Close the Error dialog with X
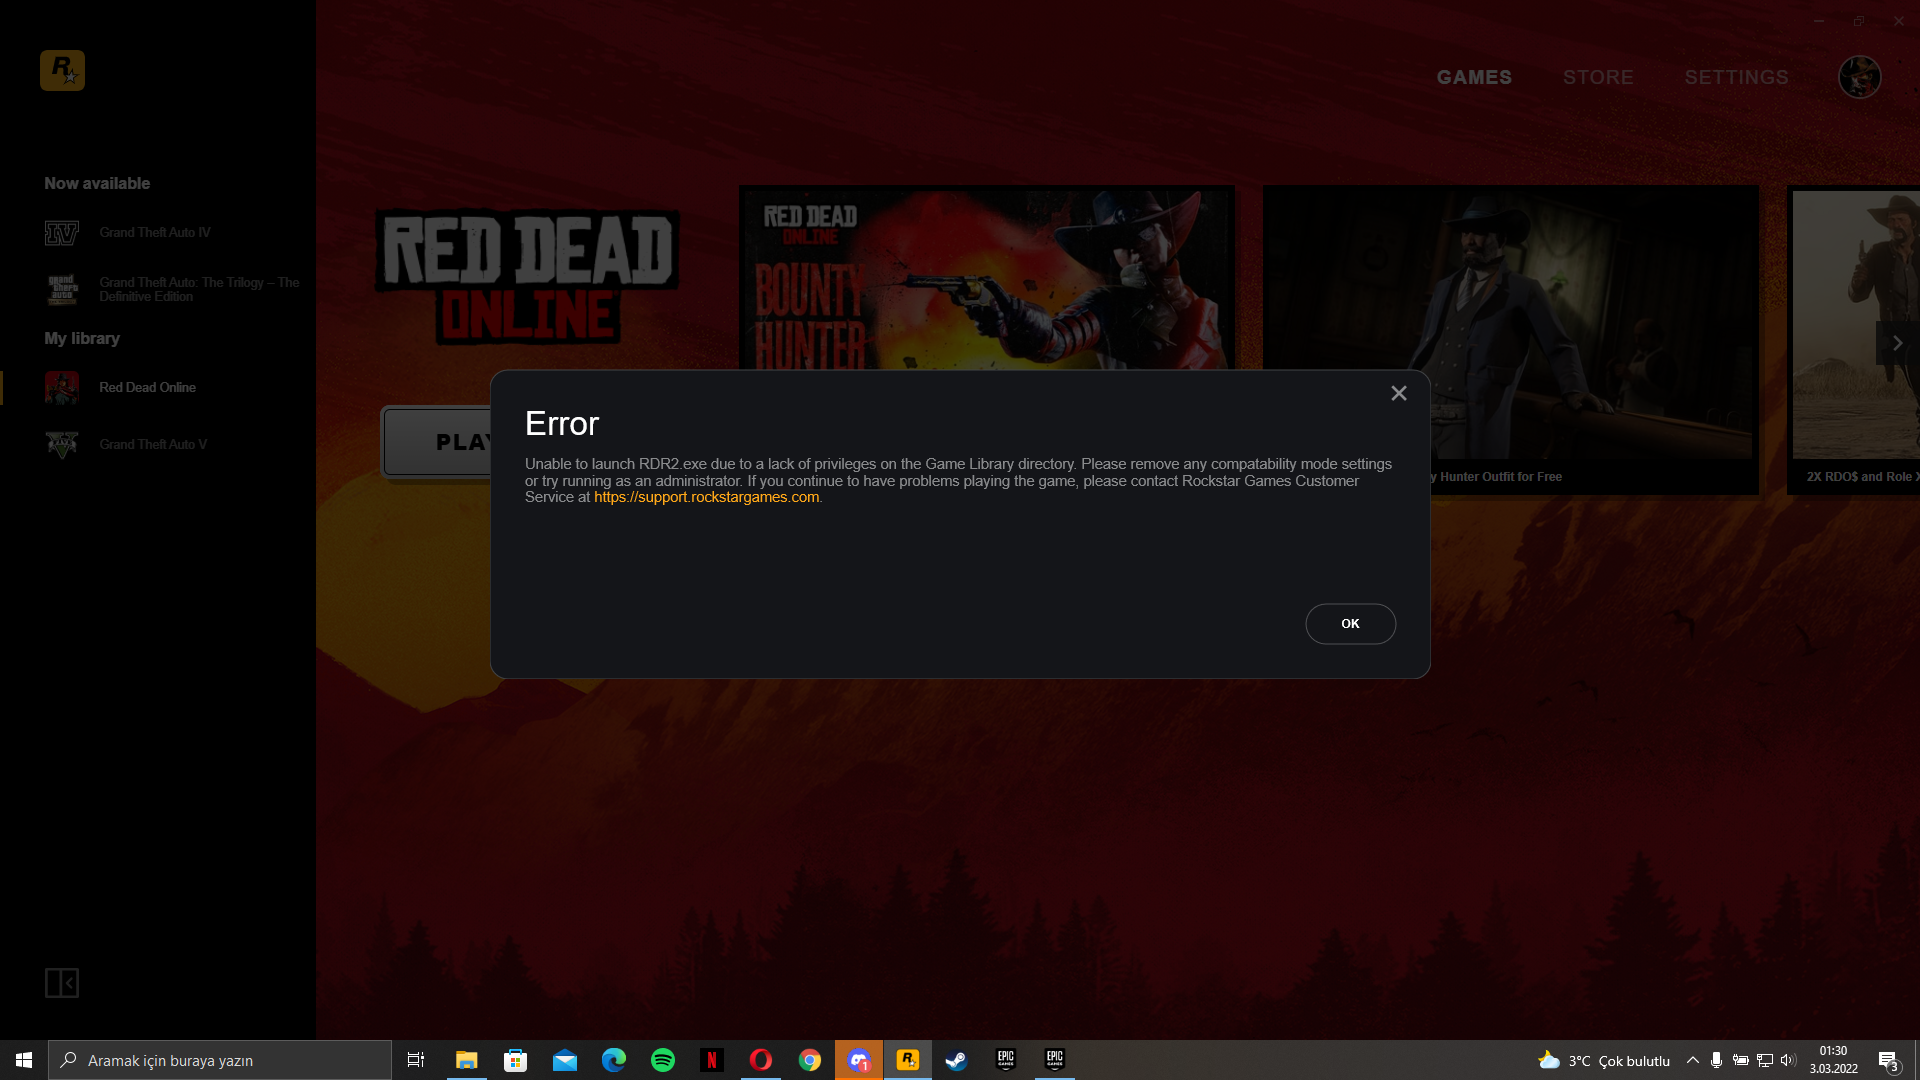This screenshot has width=1920, height=1080. pos(1398,393)
